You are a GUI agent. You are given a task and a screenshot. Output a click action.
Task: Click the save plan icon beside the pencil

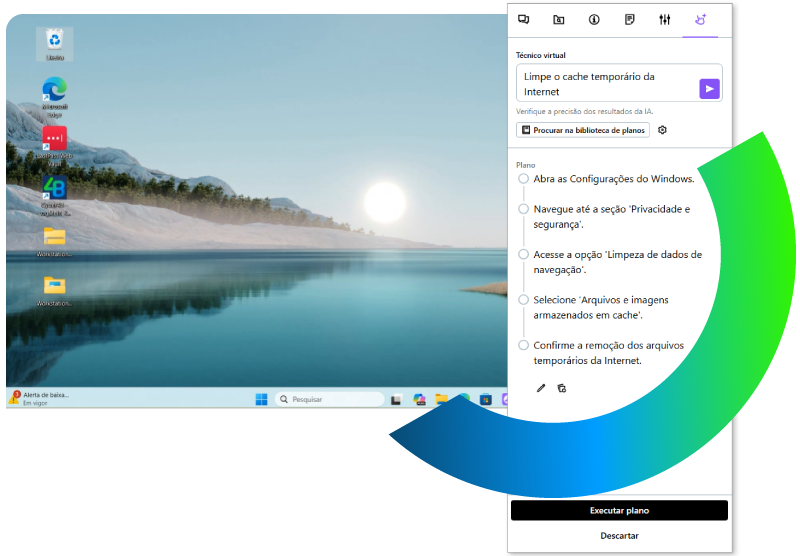(x=562, y=388)
